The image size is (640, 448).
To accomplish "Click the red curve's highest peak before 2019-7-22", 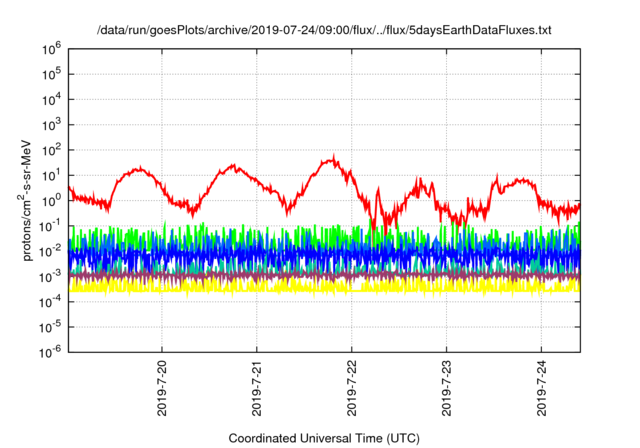I will coord(334,157).
